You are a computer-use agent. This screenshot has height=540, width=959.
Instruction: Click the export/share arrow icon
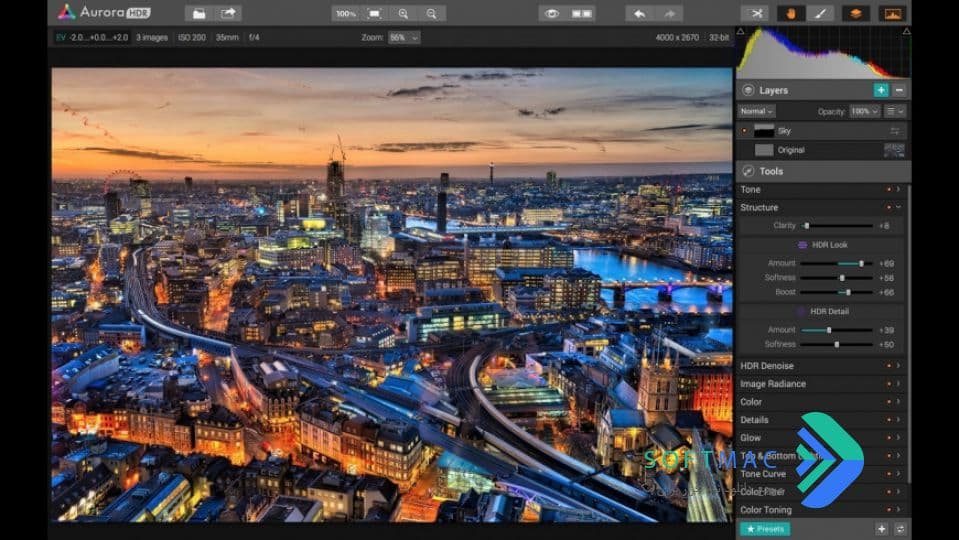(228, 13)
